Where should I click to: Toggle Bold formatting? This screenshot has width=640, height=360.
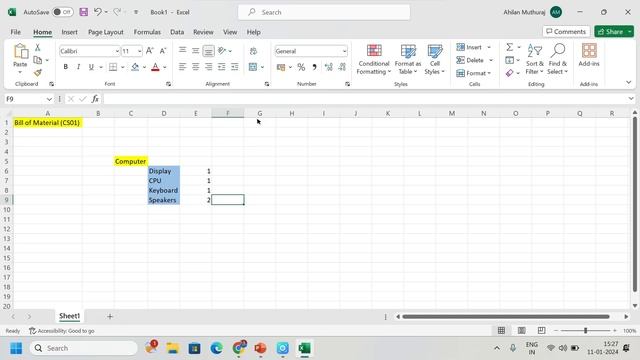tap(65, 67)
